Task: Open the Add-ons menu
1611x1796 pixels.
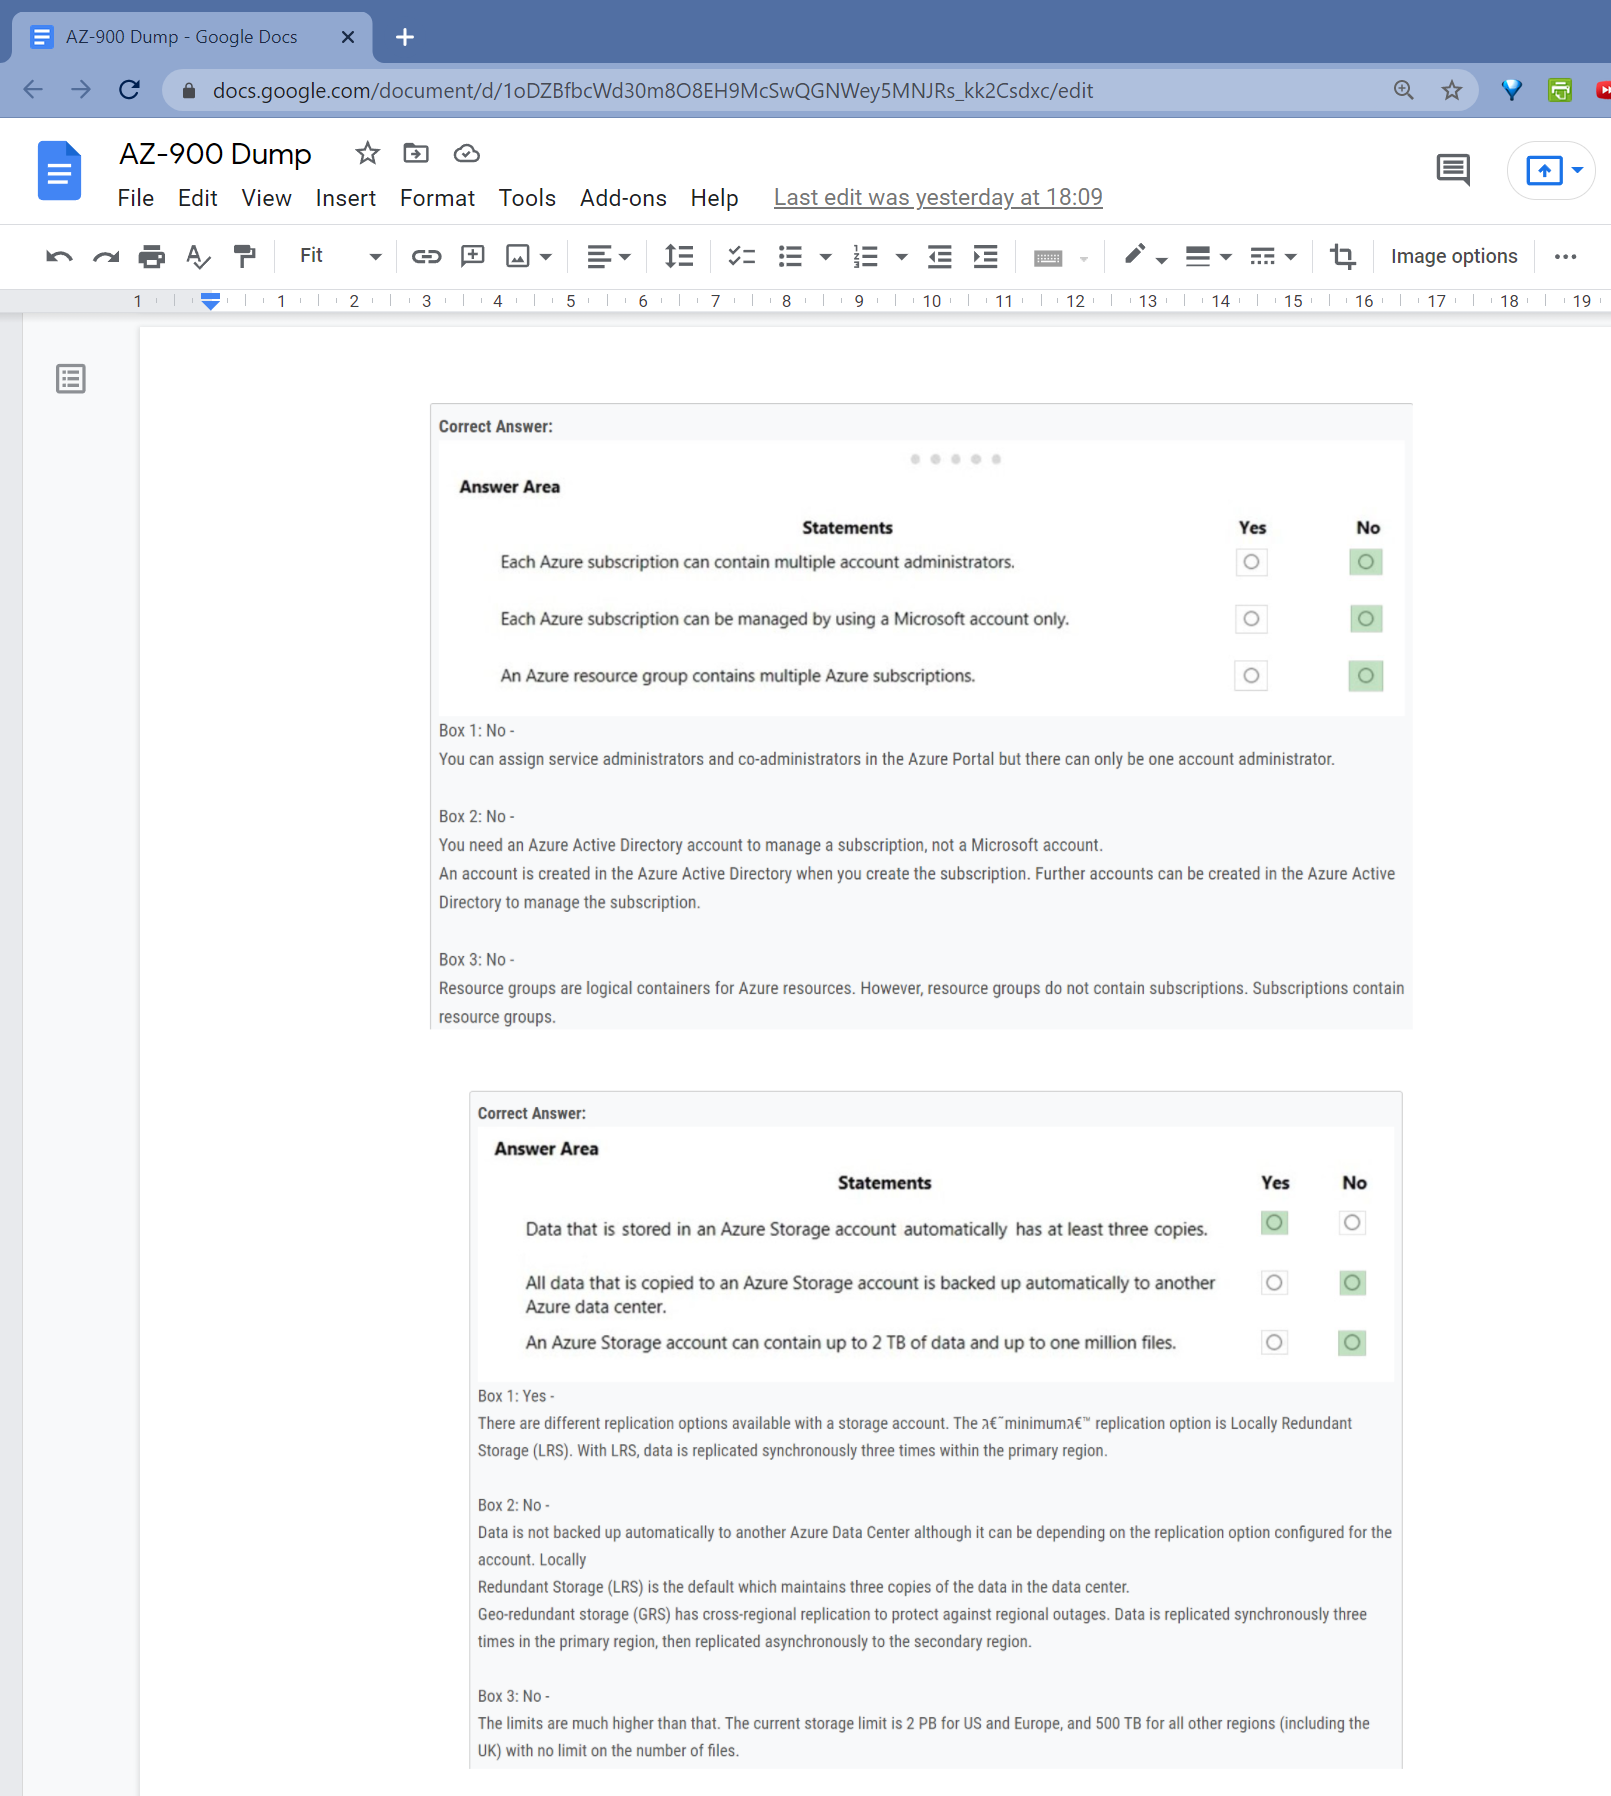Action: point(623,198)
